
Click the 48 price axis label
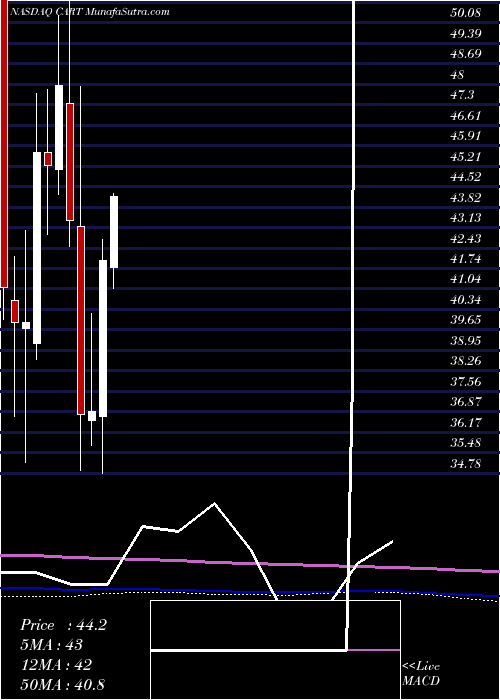(x=458, y=75)
